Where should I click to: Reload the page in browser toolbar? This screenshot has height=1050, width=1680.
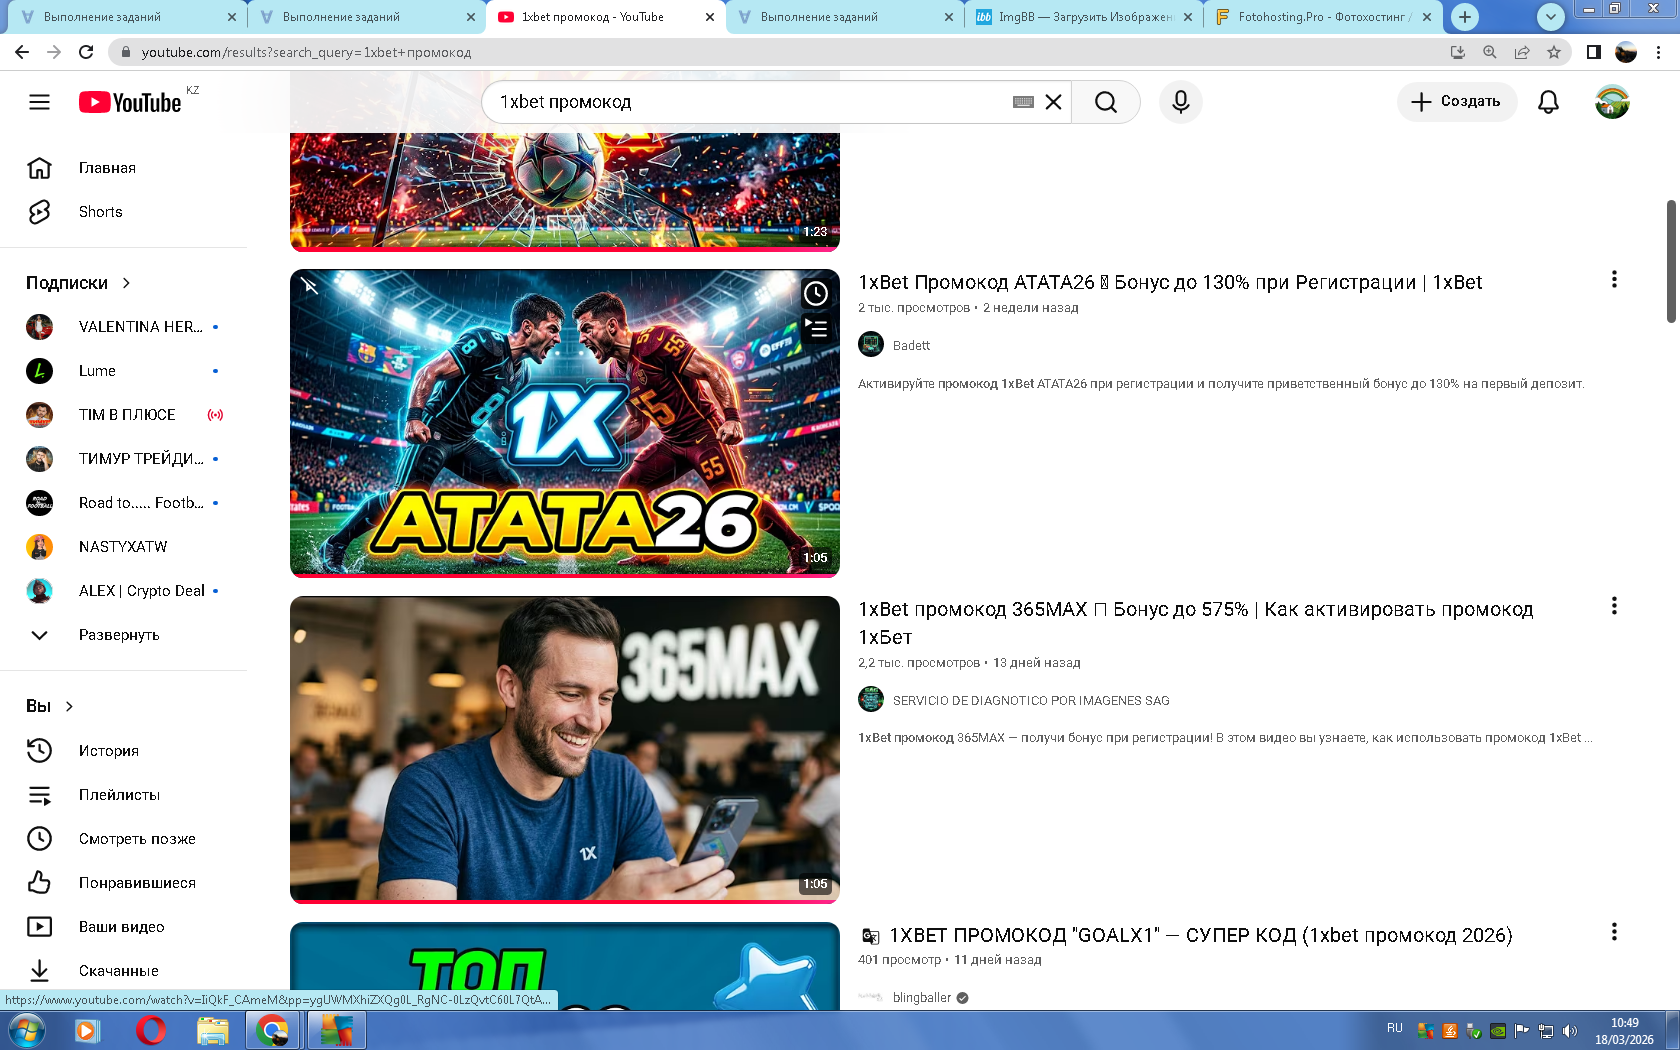pyautogui.click(x=86, y=52)
